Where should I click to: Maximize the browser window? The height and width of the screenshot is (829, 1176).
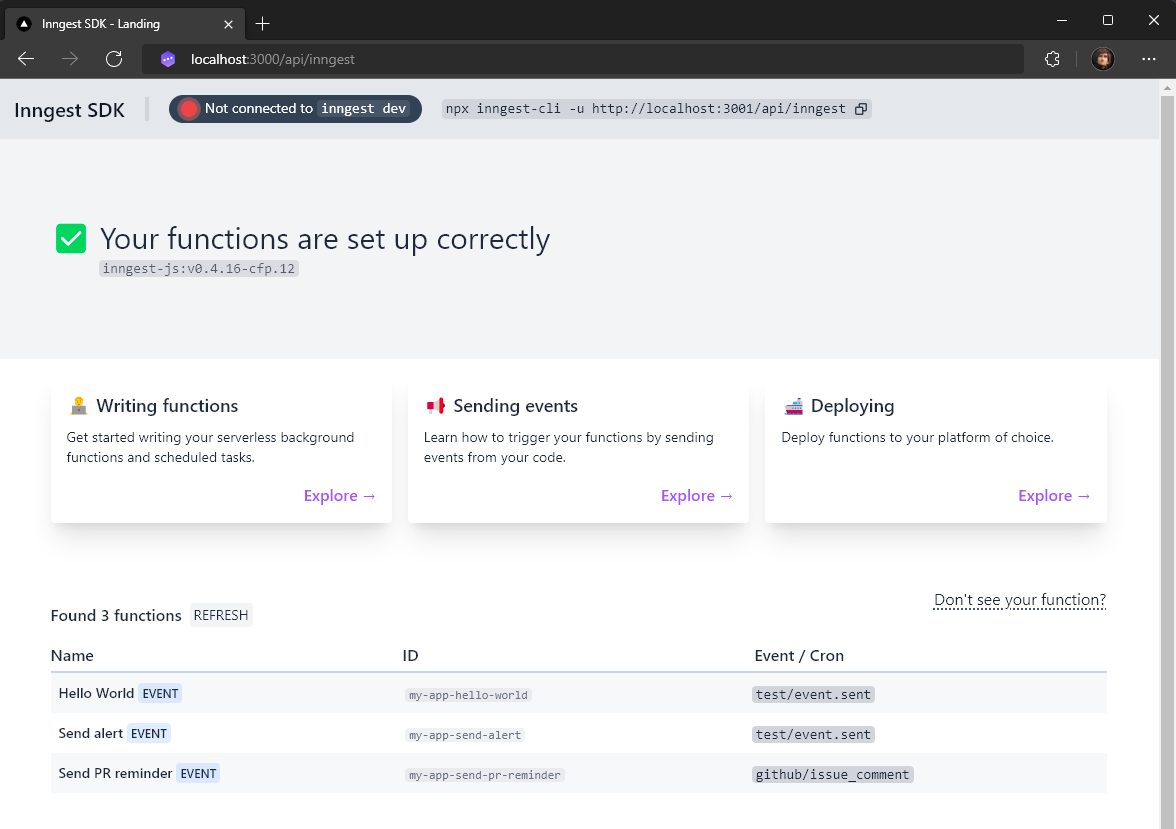[1108, 21]
